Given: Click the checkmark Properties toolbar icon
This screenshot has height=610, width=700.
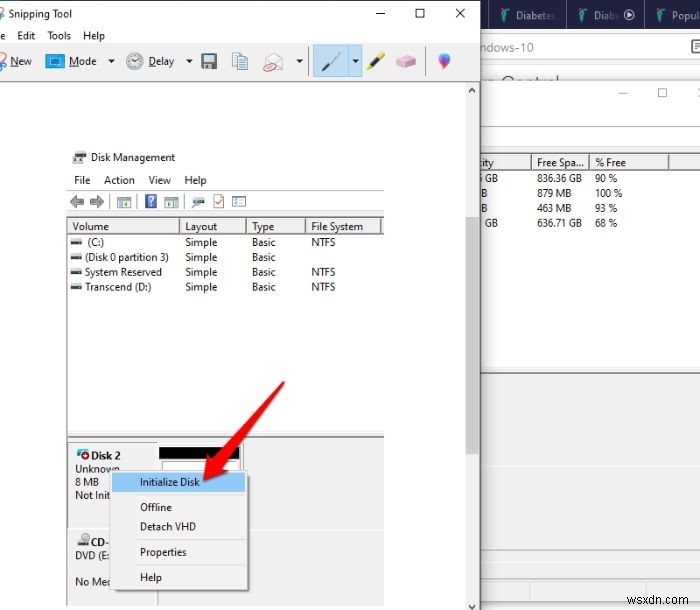Looking at the screenshot, I should coord(218,202).
